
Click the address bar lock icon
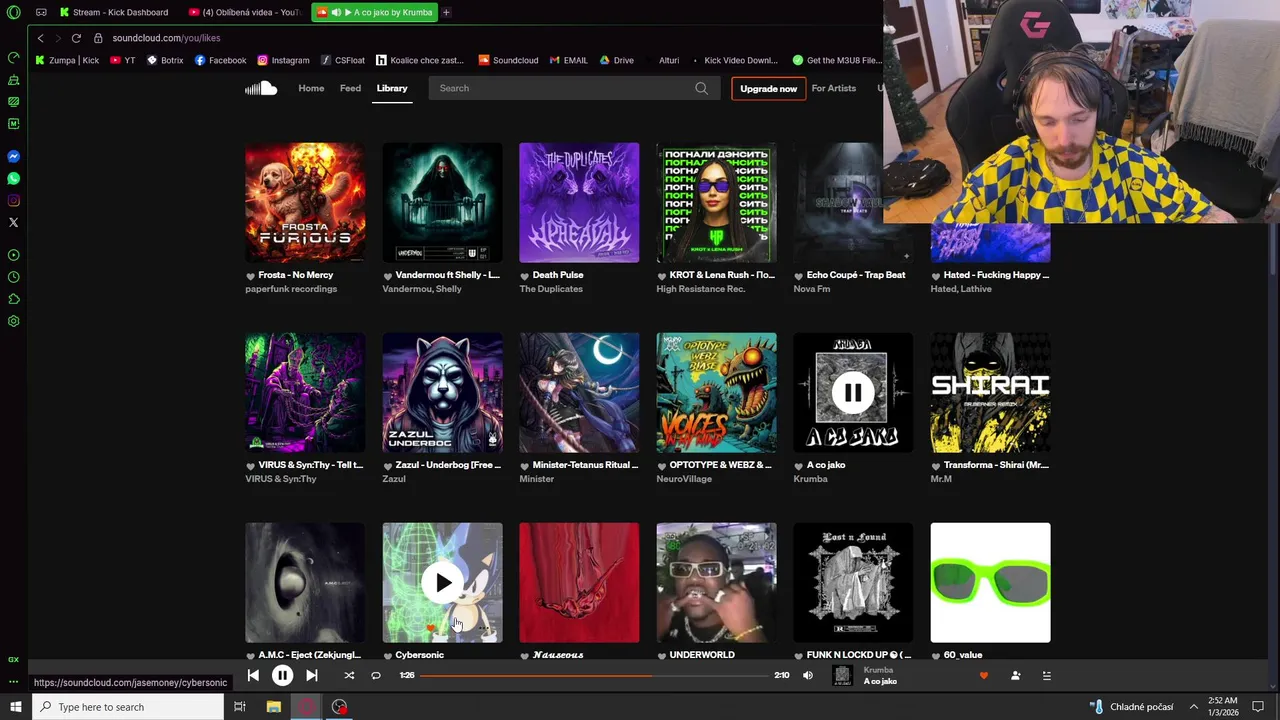(x=98, y=38)
